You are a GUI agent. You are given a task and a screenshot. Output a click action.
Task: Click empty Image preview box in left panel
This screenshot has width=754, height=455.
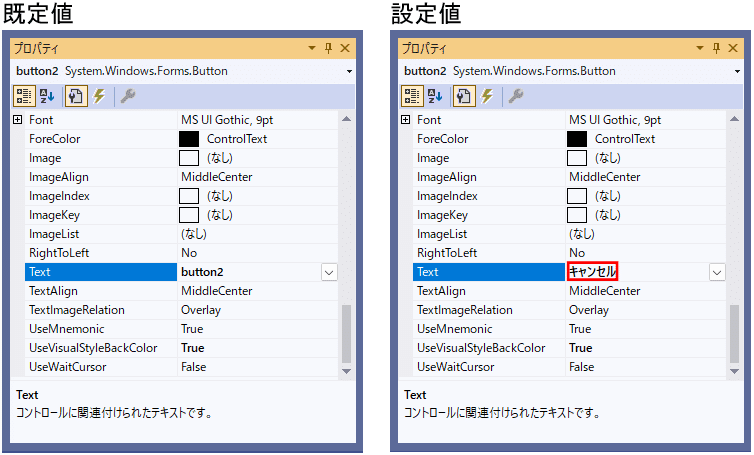tap(189, 158)
